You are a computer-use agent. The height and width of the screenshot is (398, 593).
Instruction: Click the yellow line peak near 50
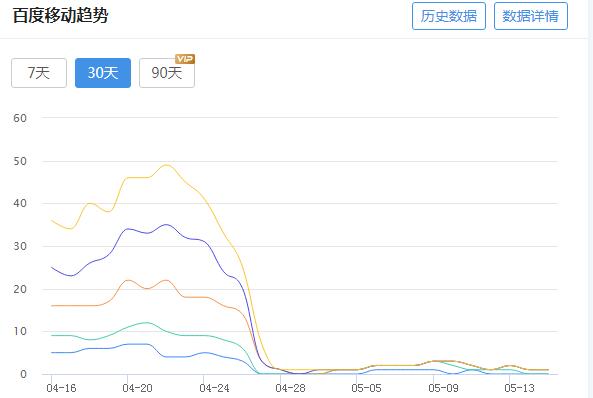(166, 165)
